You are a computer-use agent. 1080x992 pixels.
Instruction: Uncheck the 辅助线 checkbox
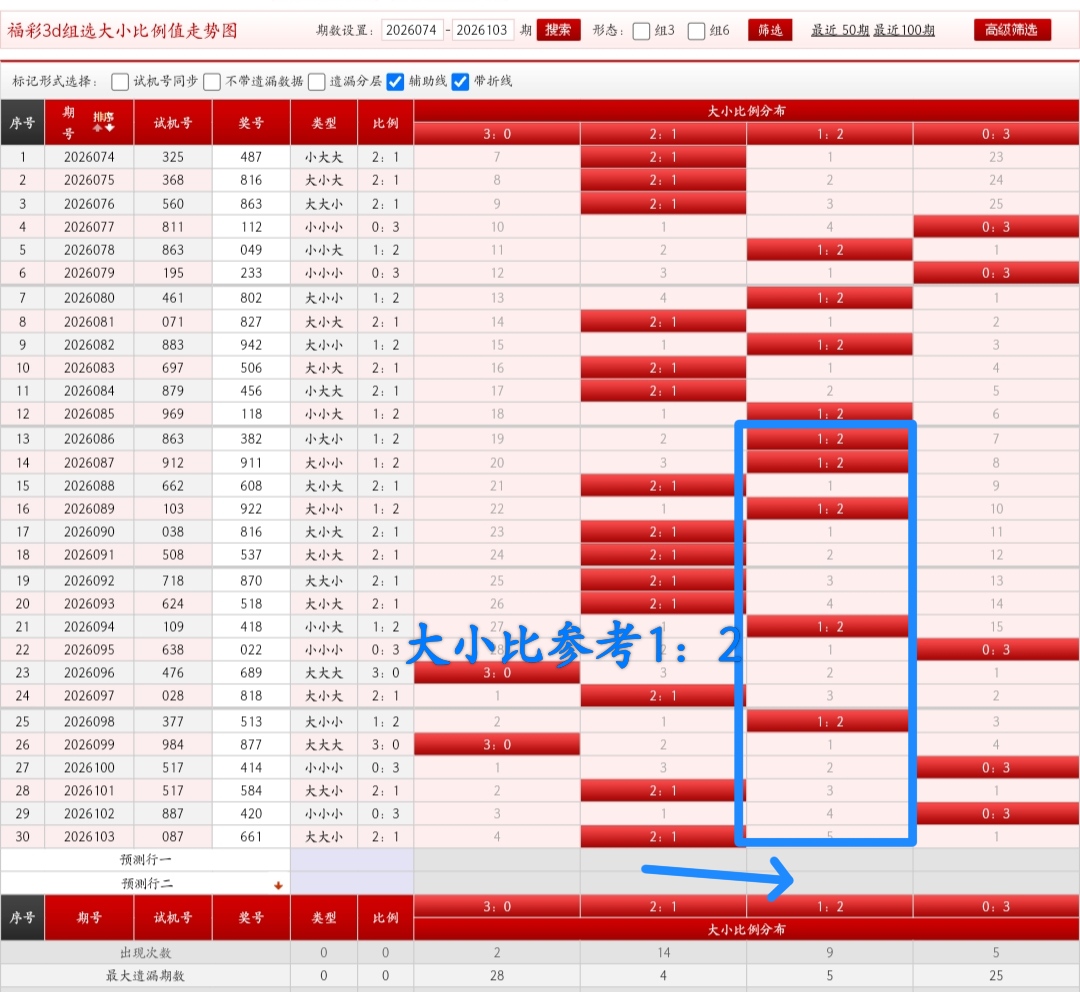point(395,82)
